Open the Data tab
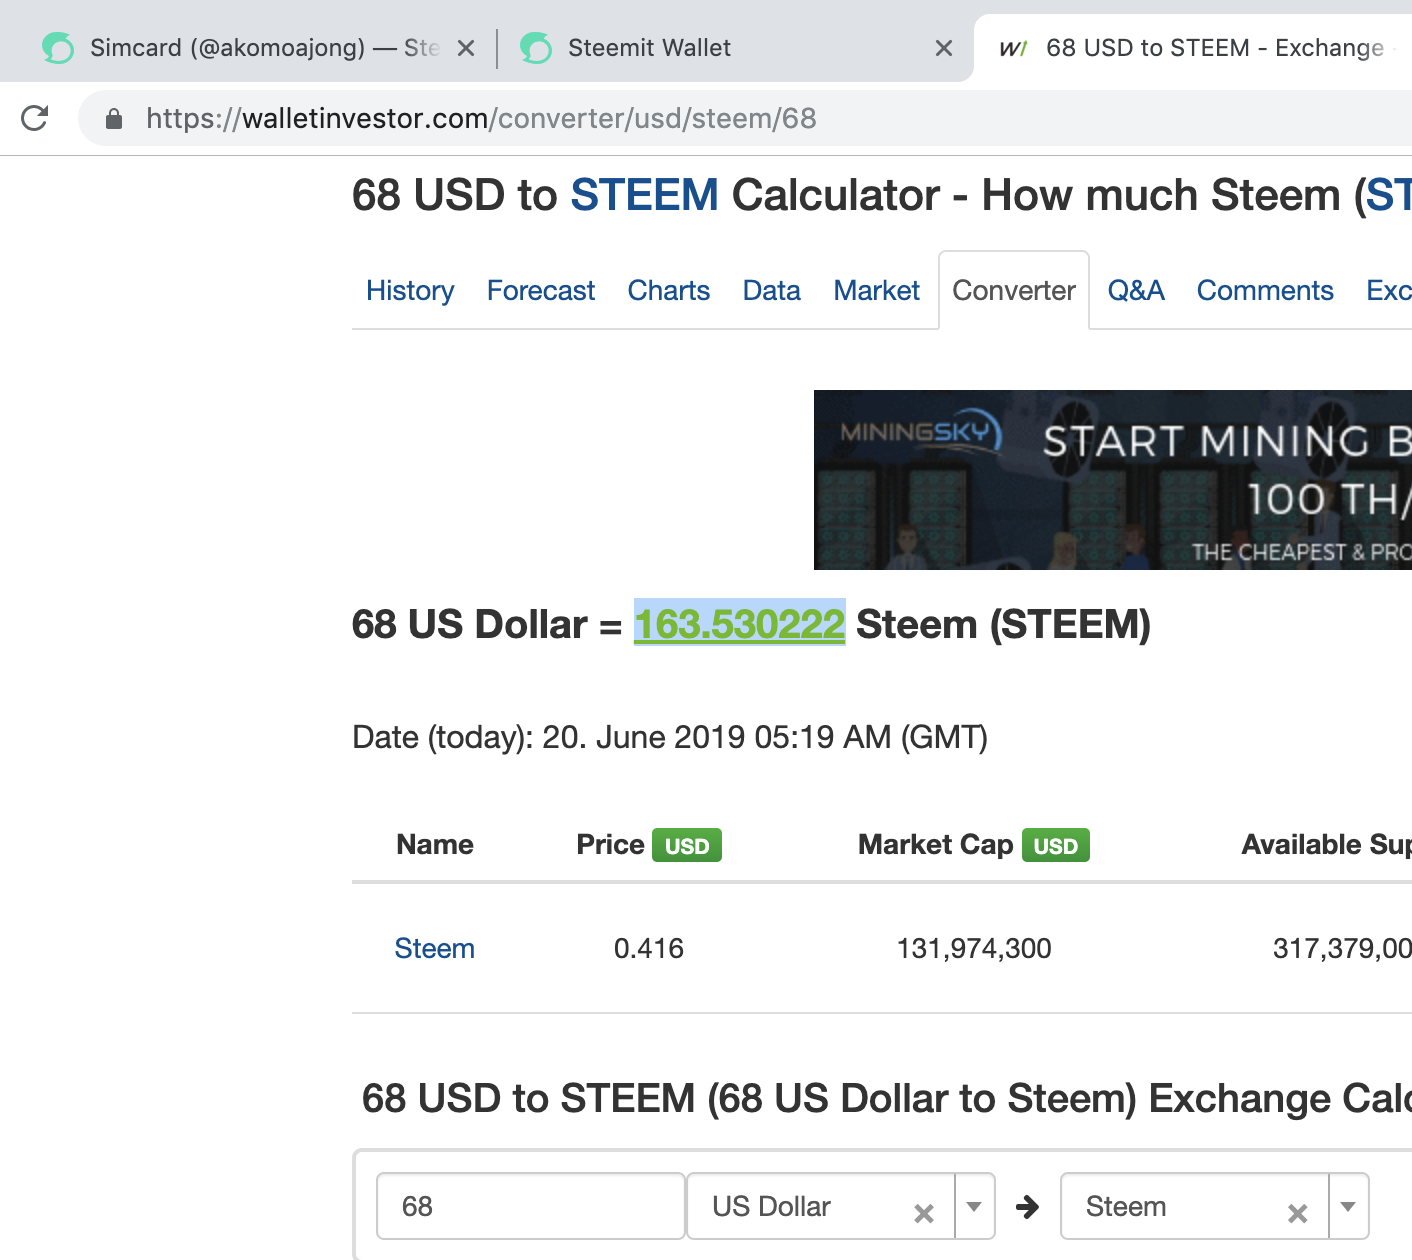Screen dimensions: 1412x1260 (x=772, y=290)
